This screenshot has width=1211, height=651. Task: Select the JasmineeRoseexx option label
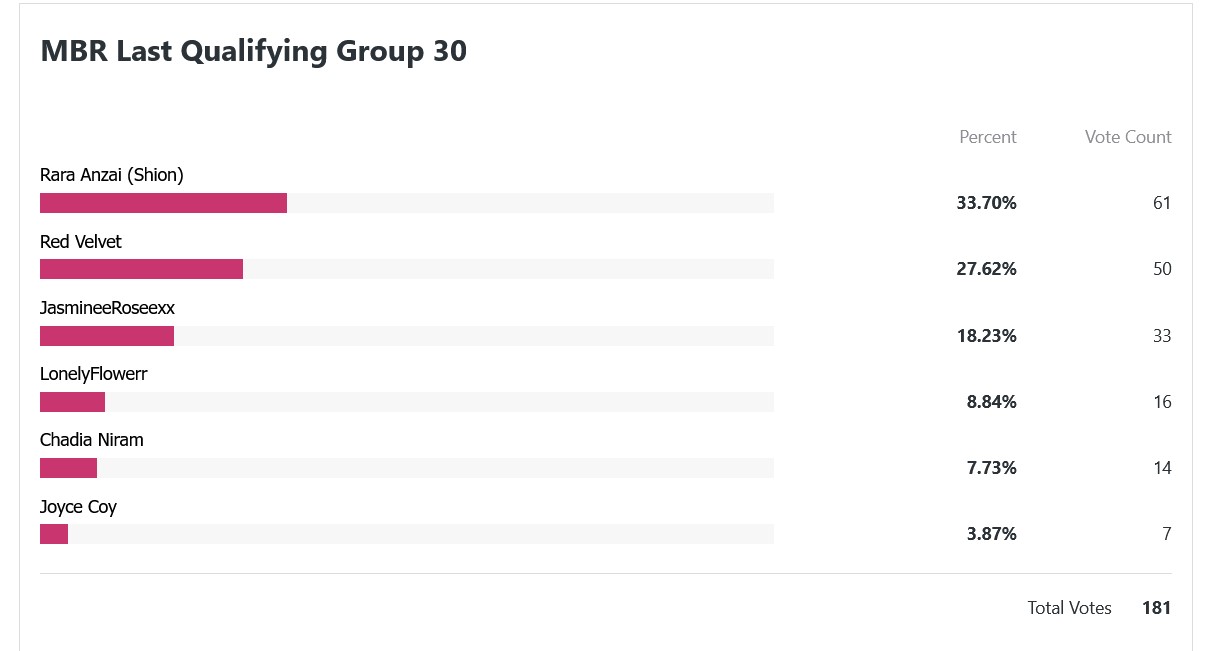pos(107,308)
